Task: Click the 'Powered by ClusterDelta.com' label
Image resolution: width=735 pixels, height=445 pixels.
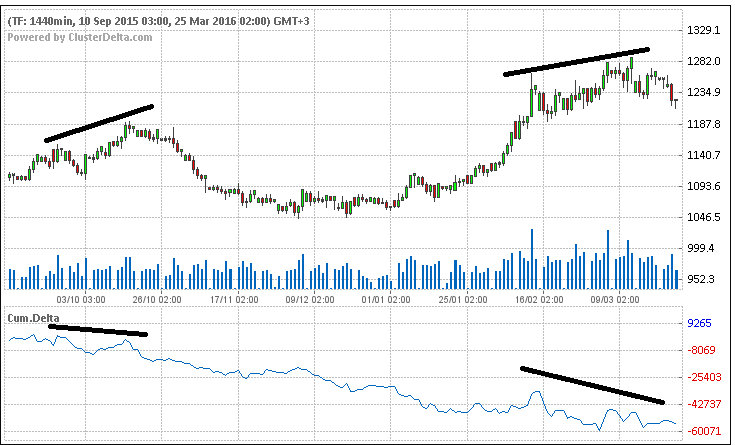Action: (x=80, y=38)
